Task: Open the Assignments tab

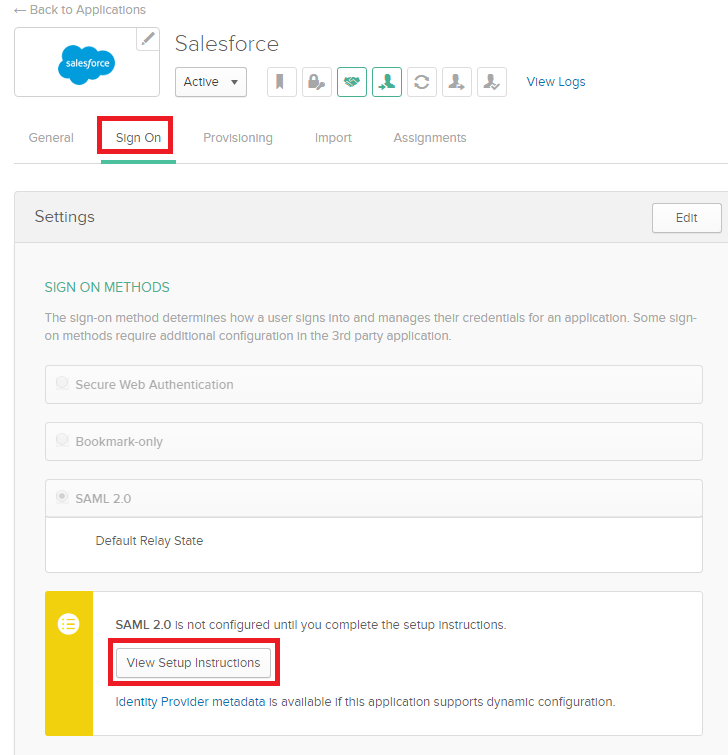Action: click(x=429, y=138)
